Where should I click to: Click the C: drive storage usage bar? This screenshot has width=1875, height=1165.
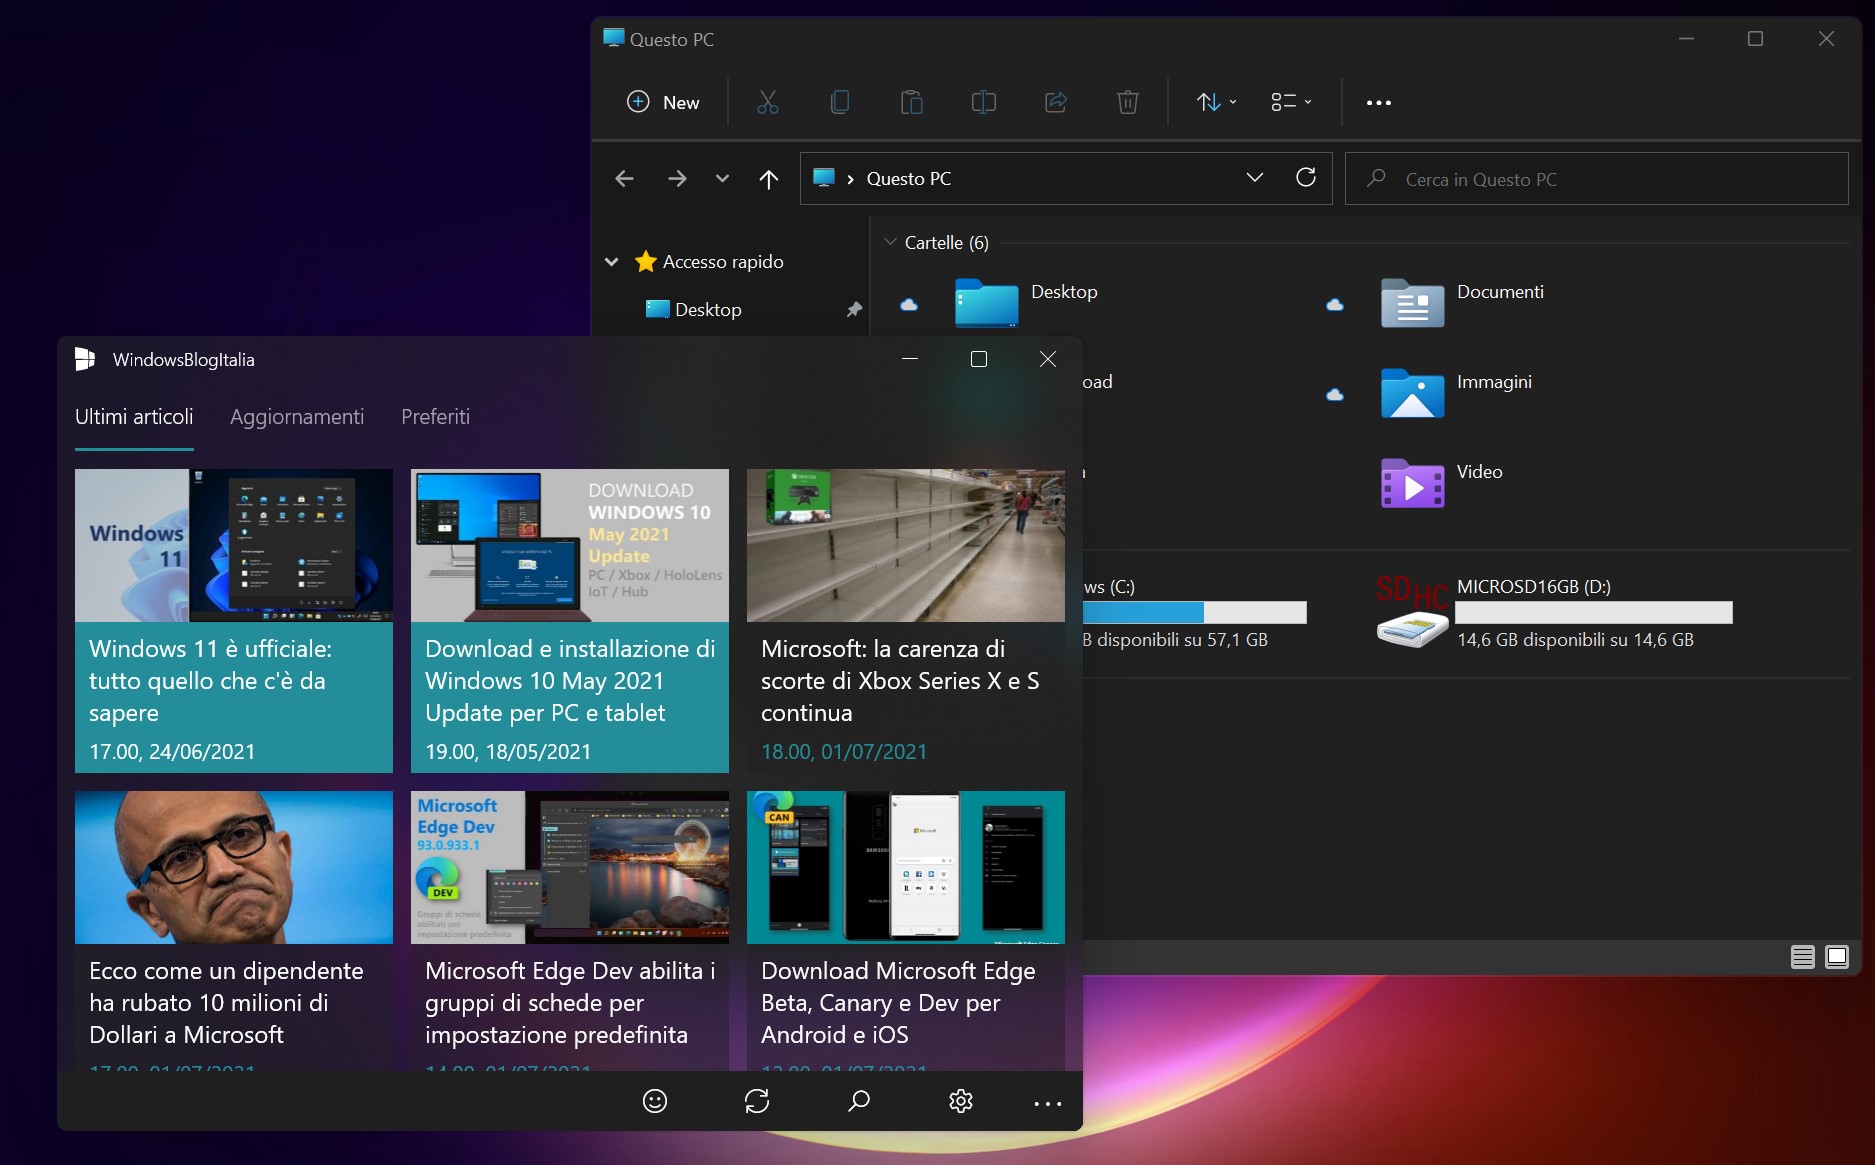coord(1195,612)
